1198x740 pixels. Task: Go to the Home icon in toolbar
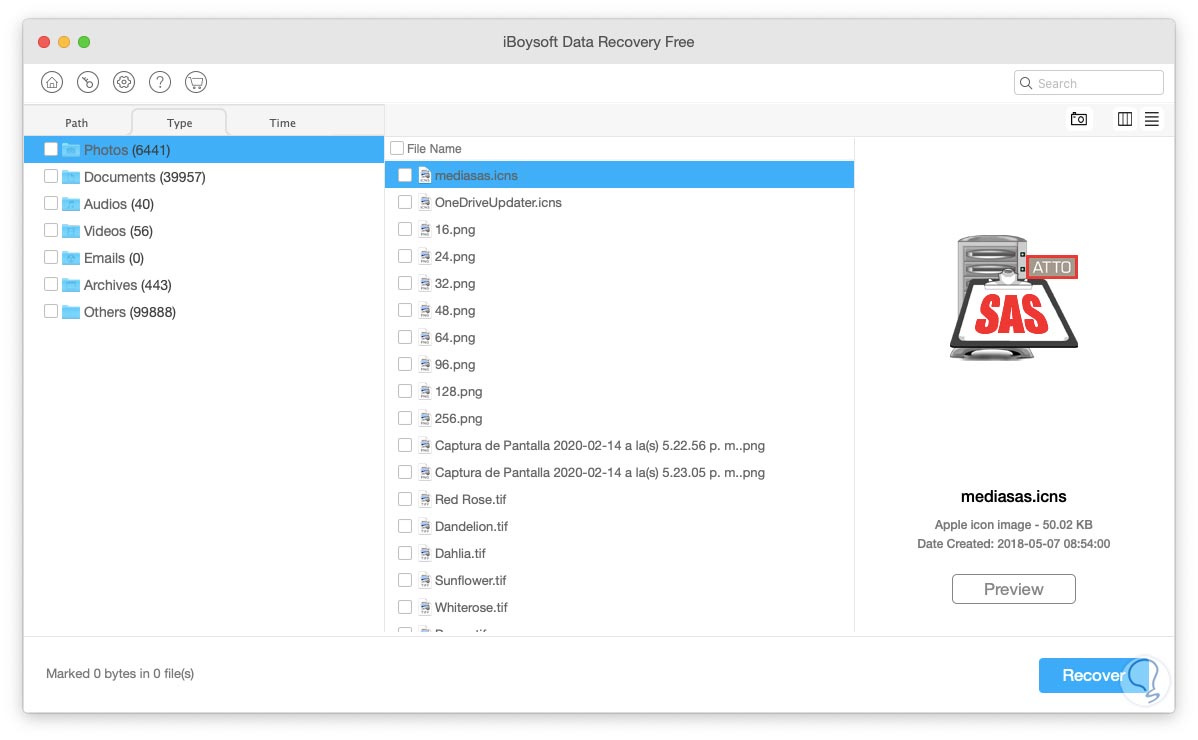pos(52,82)
